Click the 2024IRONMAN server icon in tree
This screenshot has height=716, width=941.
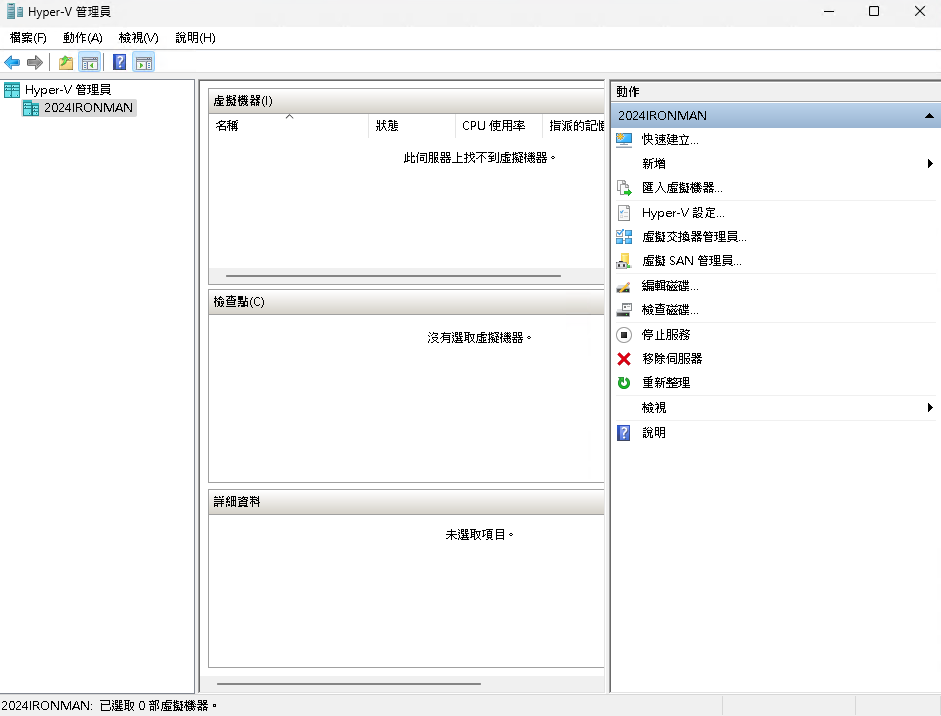click(31, 108)
